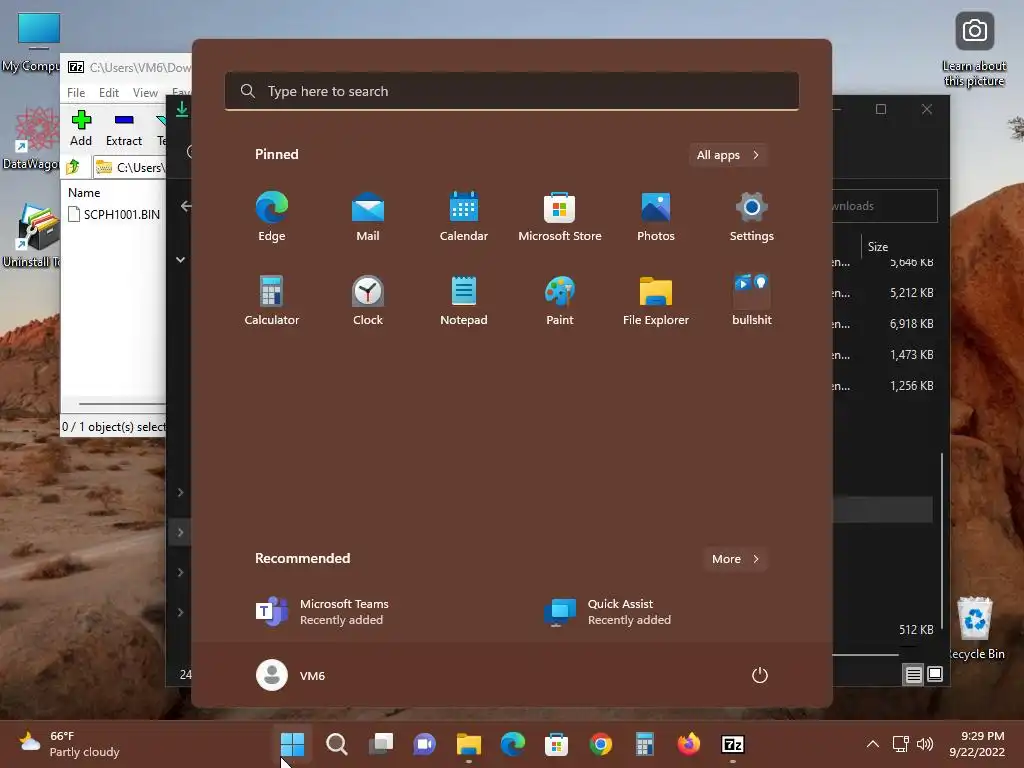Select the Recycle Bin desktop icon
The width and height of the screenshot is (1024, 768).
975,628
